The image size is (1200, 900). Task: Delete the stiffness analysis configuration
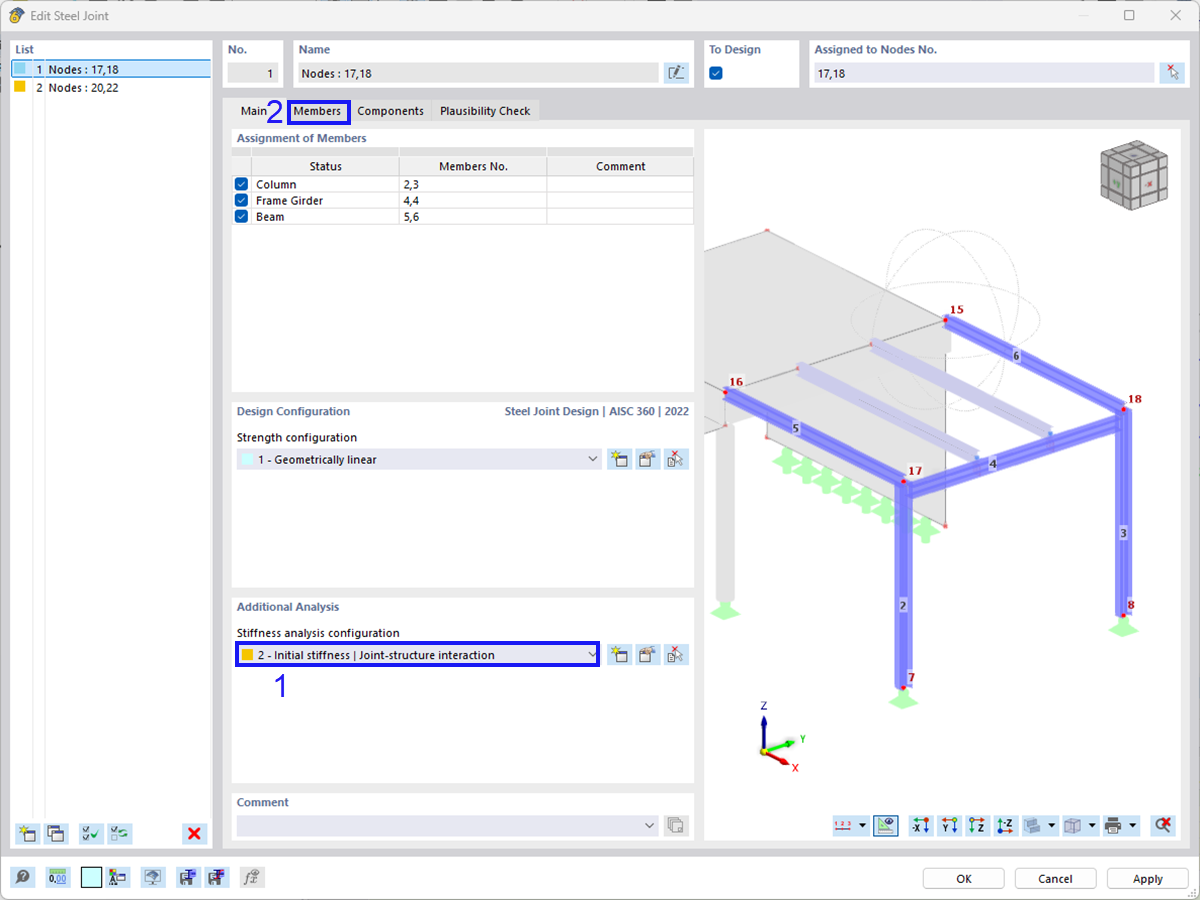(x=677, y=655)
